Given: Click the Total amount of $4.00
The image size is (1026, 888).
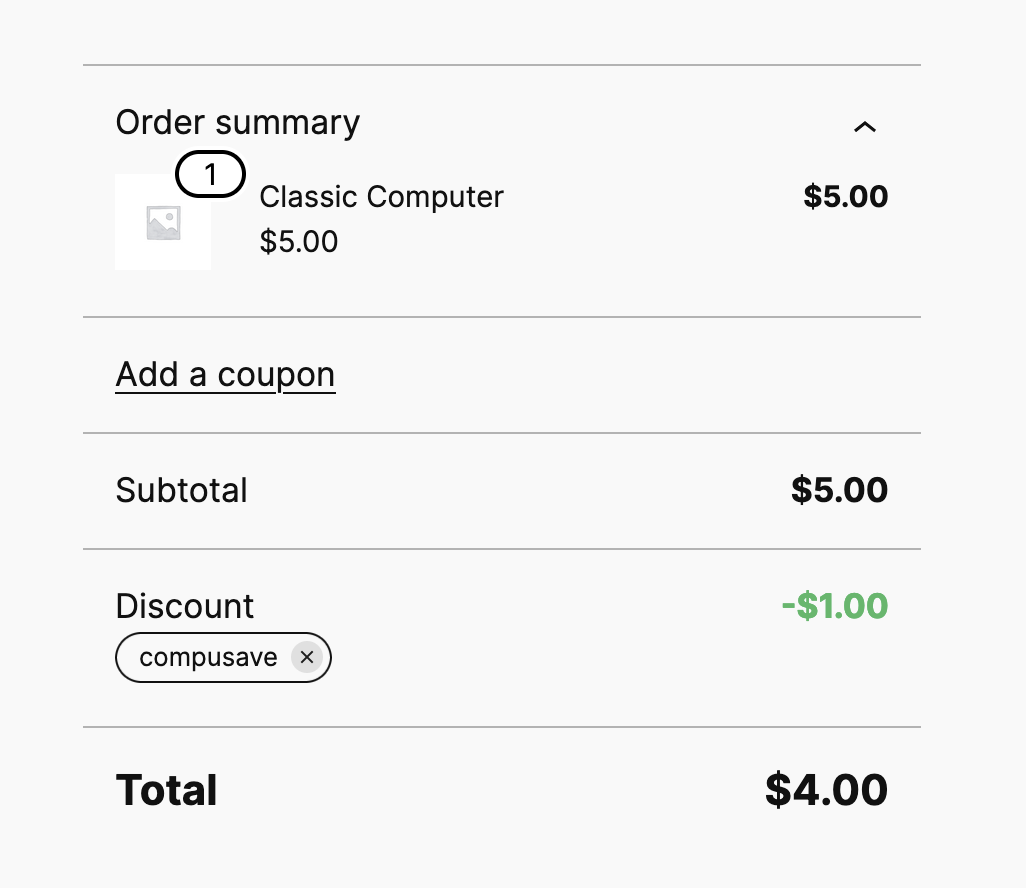Looking at the screenshot, I should pos(827,789).
